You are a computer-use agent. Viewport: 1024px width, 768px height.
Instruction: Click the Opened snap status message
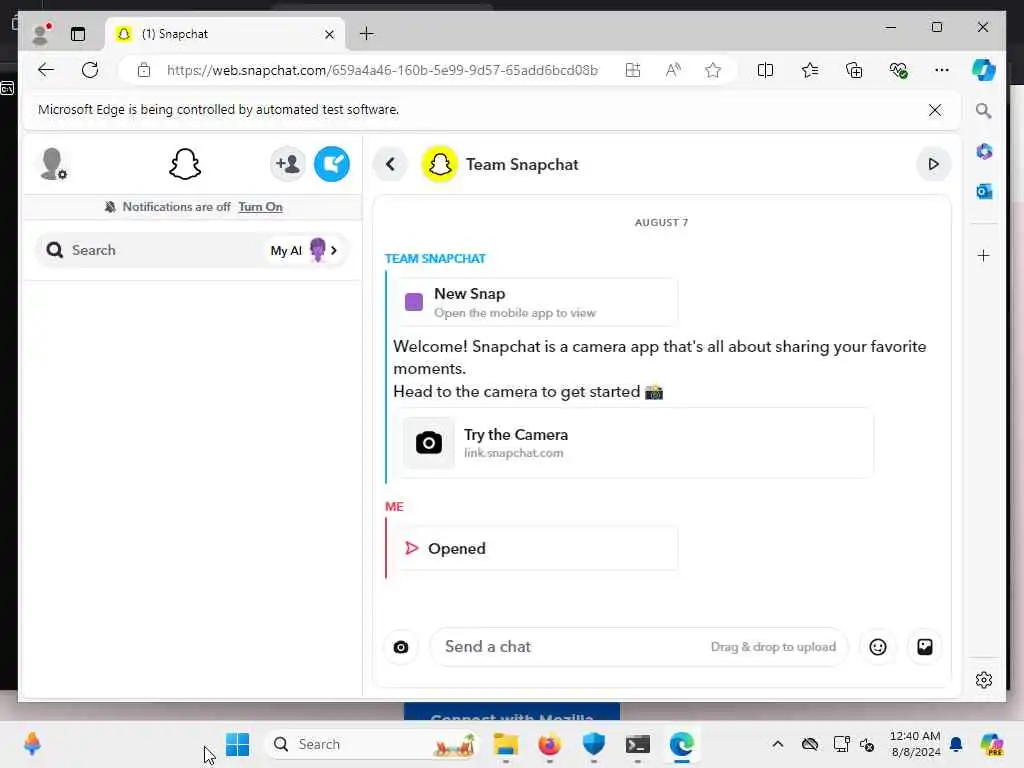(536, 549)
